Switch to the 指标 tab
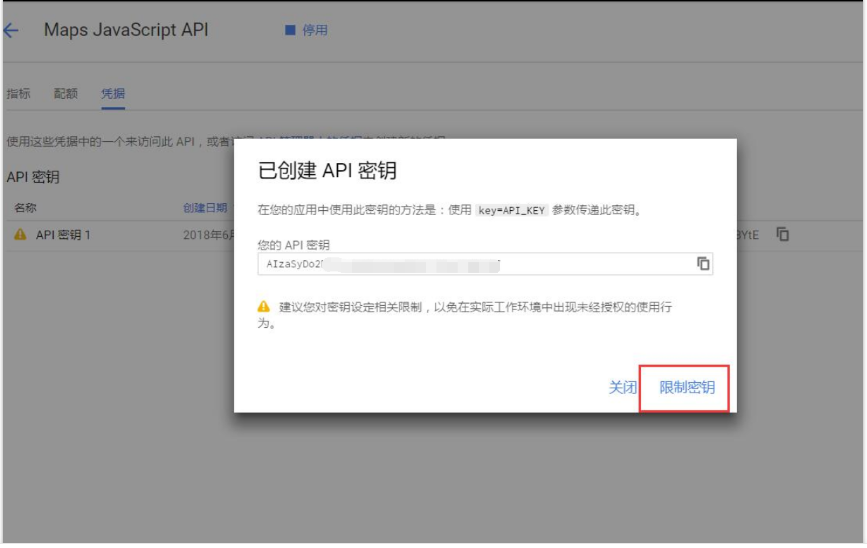Screen dimensions: 867x548 pyautogui.click(x=18, y=93)
